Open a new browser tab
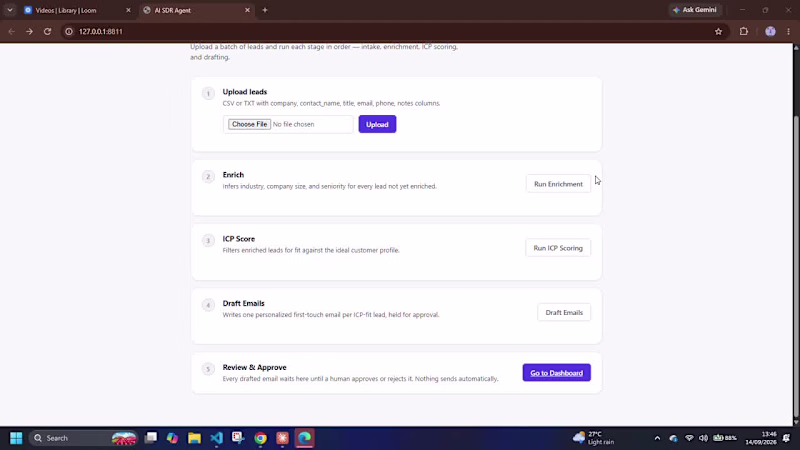This screenshot has width=800, height=450. (265, 10)
